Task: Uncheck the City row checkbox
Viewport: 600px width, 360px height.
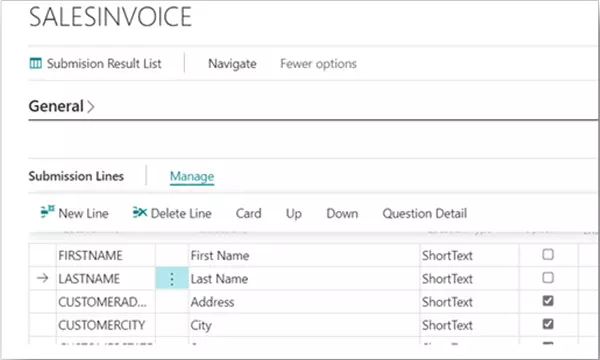Action: click(548, 324)
